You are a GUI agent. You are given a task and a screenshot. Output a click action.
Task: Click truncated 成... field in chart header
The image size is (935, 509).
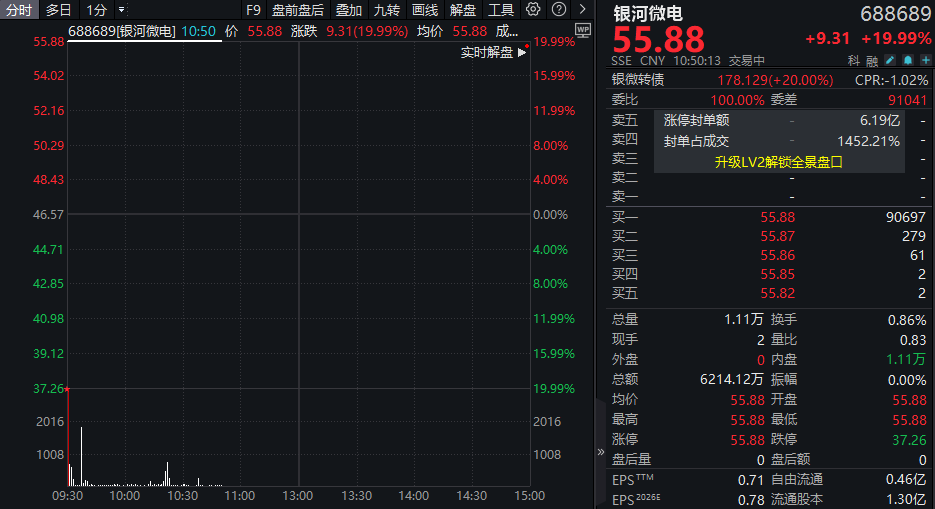(x=507, y=31)
